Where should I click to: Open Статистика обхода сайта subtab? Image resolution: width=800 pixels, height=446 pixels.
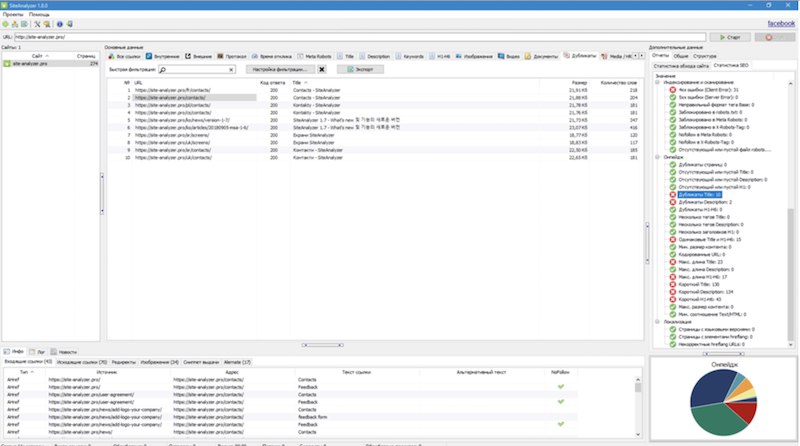[681, 66]
